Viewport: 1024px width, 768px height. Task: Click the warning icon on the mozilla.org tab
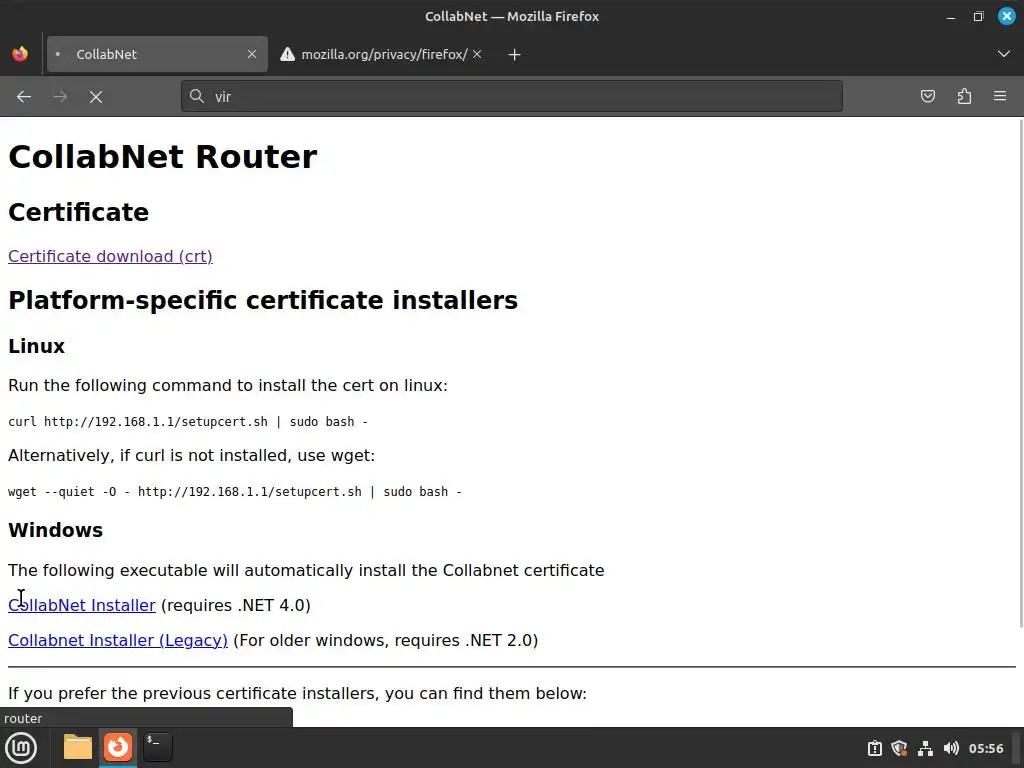click(287, 54)
